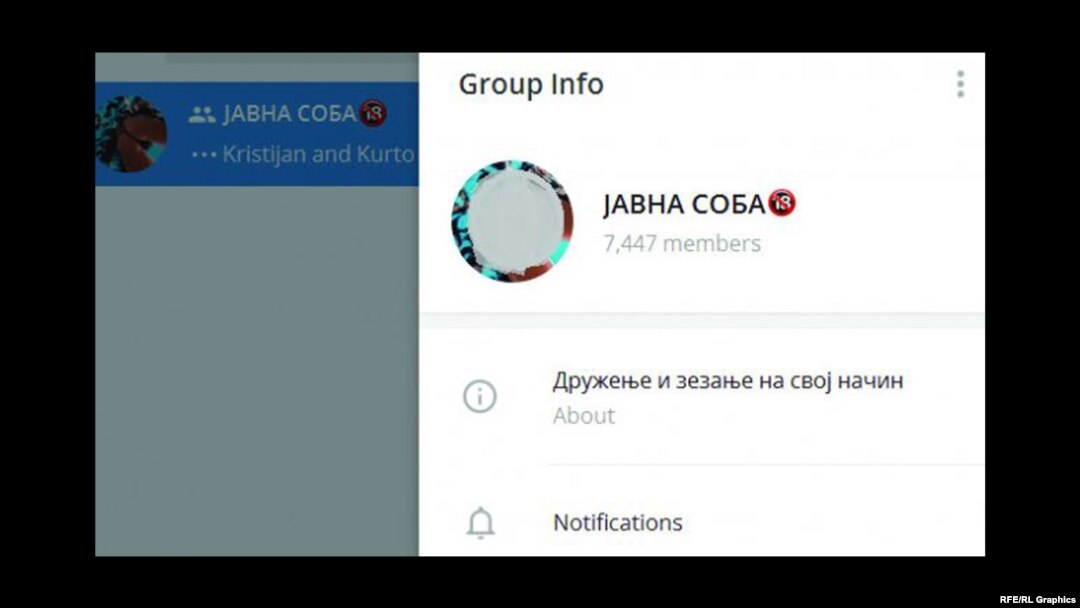This screenshot has height=608, width=1080.
Task: Click the 18+ emoji in chat list title
Action: tap(373, 113)
